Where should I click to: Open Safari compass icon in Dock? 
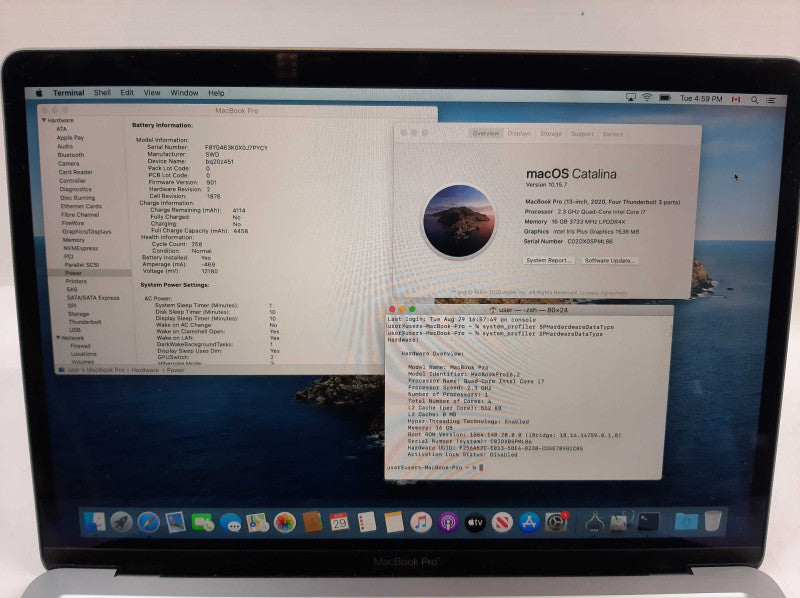(148, 522)
